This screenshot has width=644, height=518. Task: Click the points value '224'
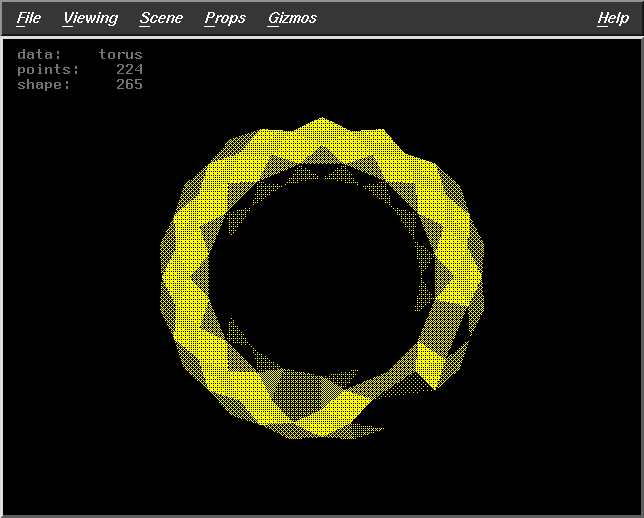click(x=129, y=69)
